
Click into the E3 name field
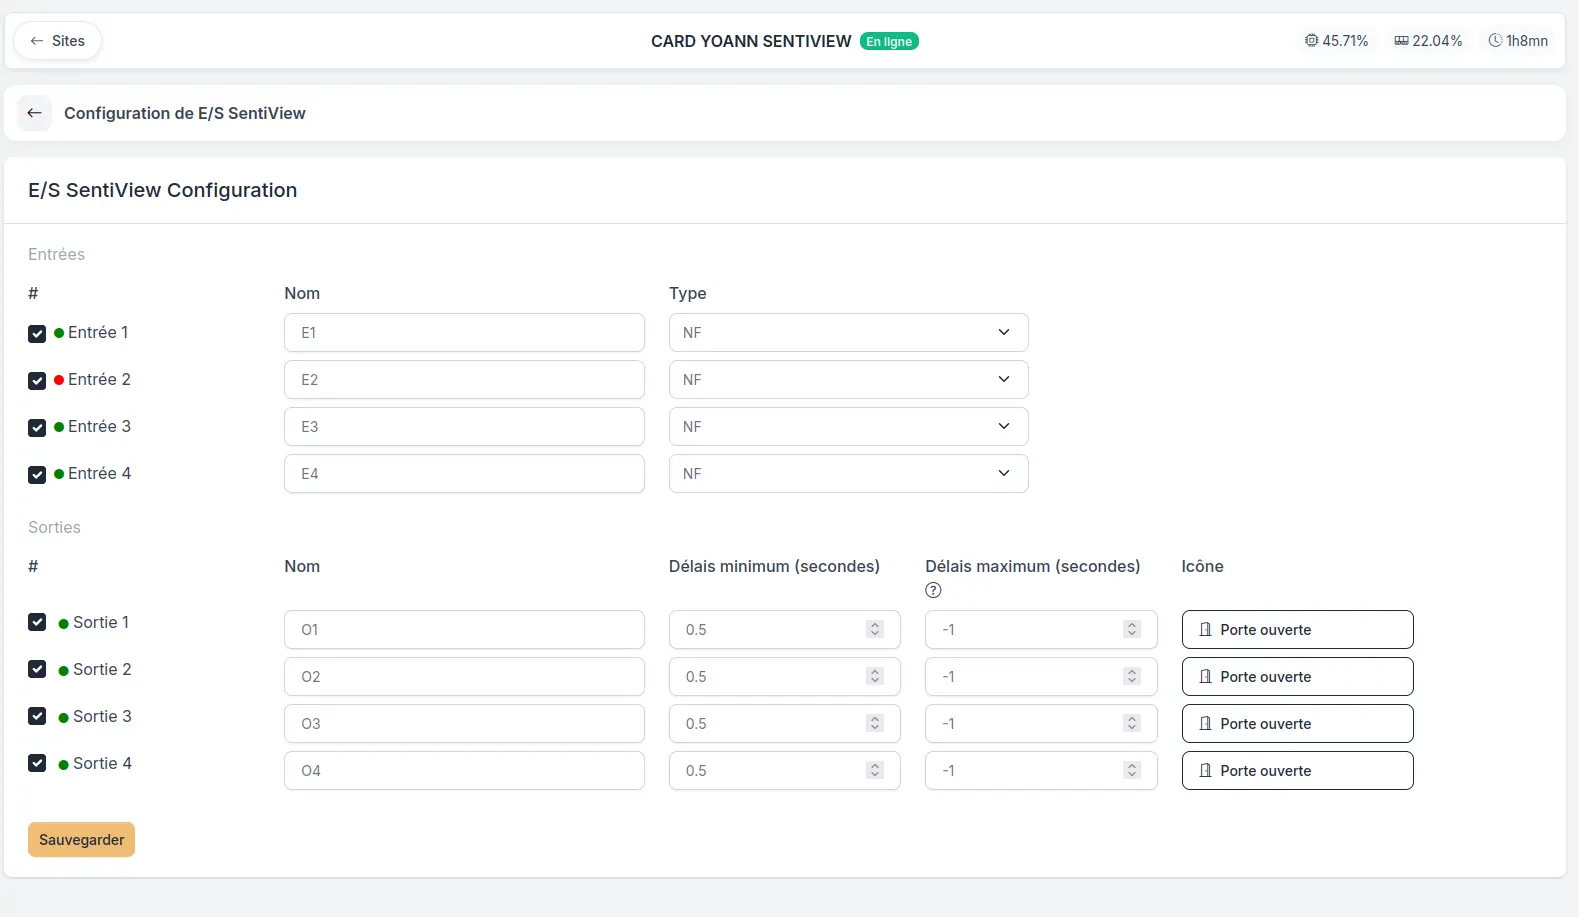pos(464,427)
